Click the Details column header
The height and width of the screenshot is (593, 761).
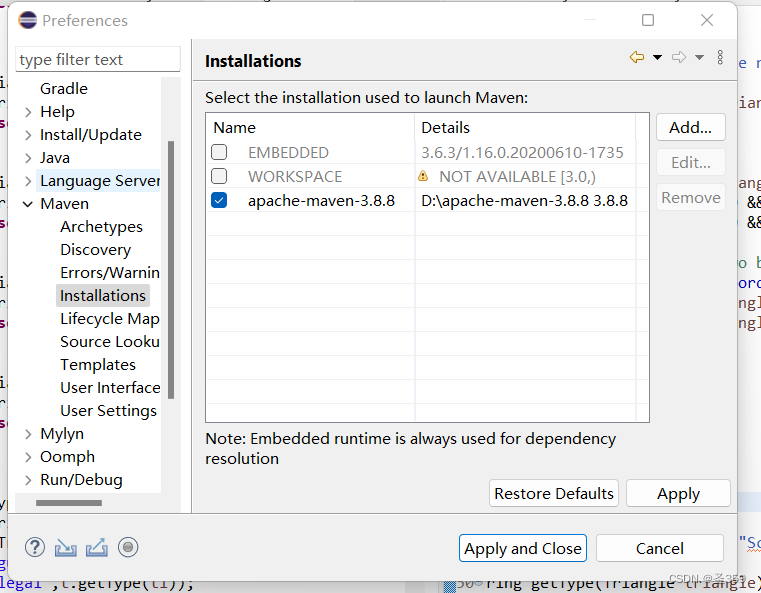(525, 128)
